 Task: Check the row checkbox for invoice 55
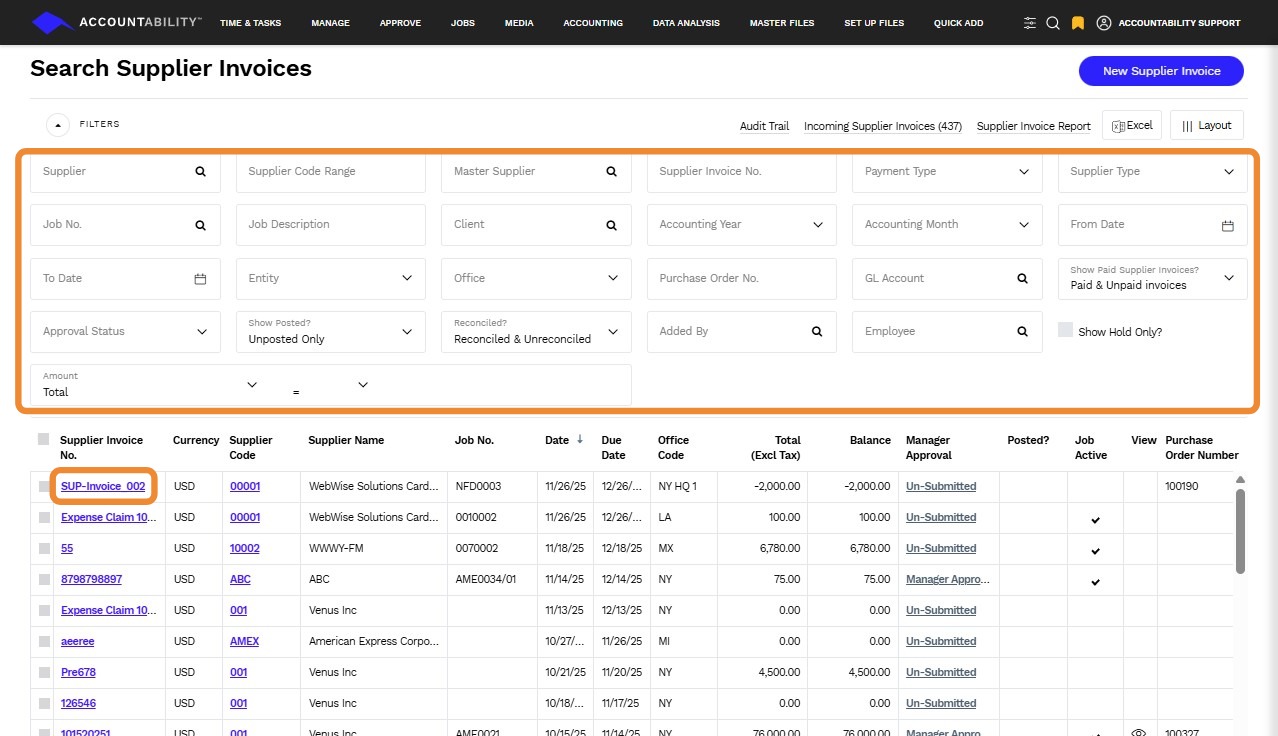(44, 549)
